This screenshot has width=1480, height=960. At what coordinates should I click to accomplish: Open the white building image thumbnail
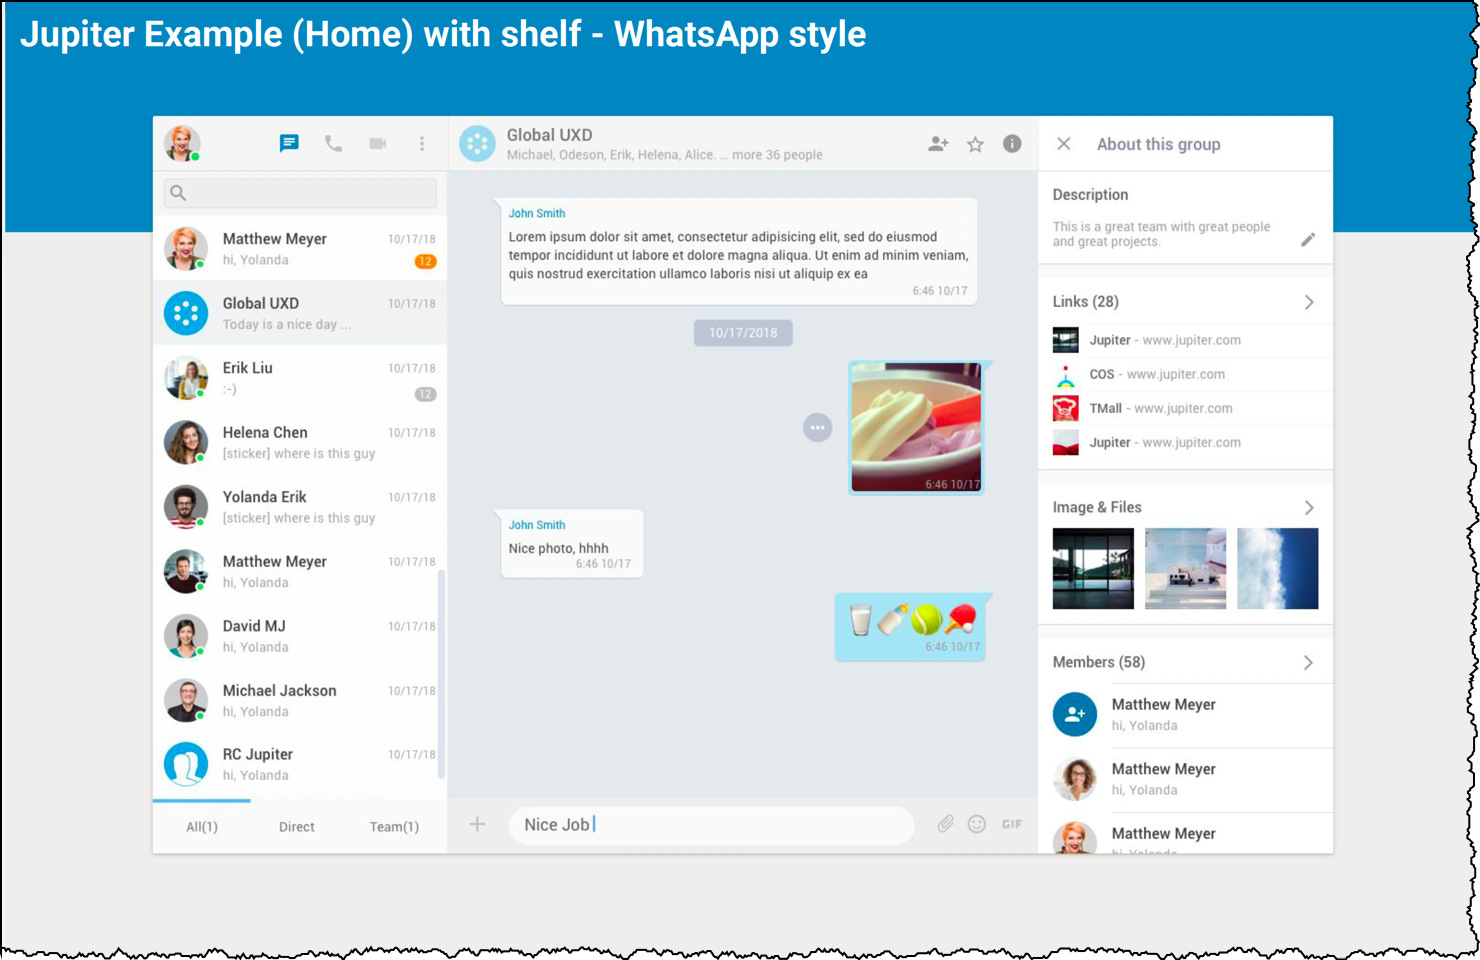point(1185,568)
